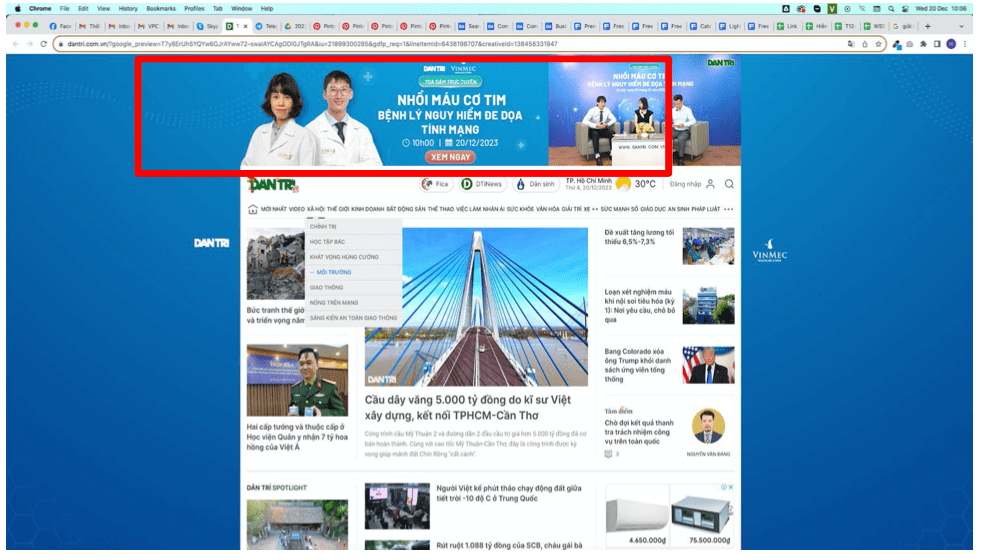Open the PHÁP LUẬT navigation section
Screen dimensions: 982x560
click(706, 209)
